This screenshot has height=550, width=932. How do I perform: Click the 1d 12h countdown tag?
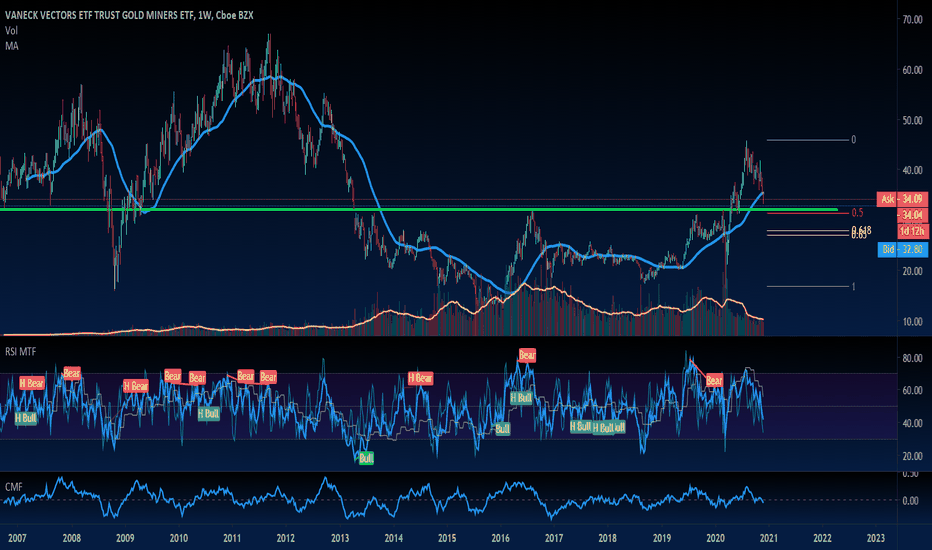tap(912, 231)
